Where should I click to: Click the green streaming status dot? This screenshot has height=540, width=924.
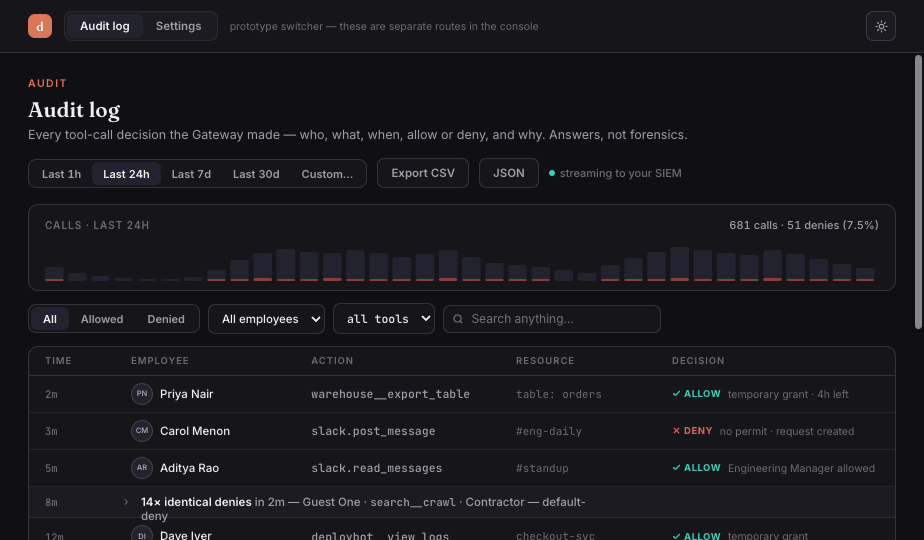[x=552, y=173]
